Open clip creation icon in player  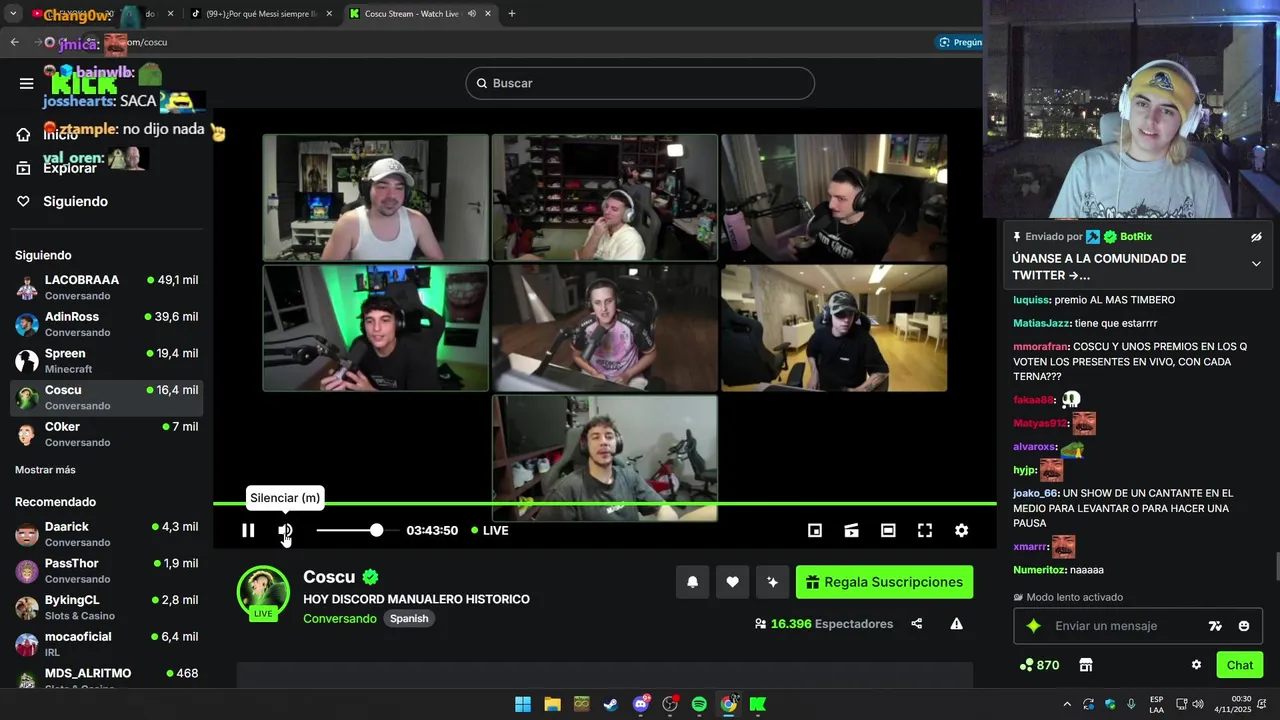(x=851, y=531)
